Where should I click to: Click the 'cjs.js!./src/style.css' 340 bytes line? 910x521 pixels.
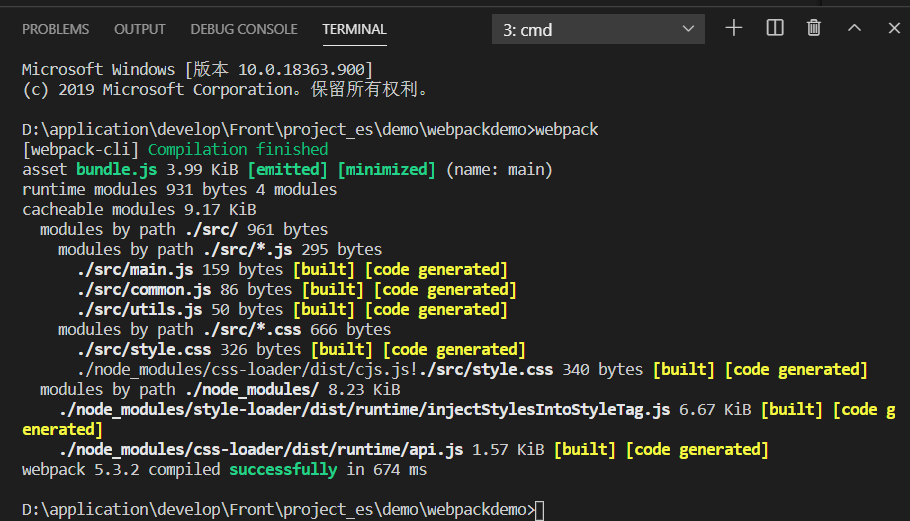tap(472, 370)
